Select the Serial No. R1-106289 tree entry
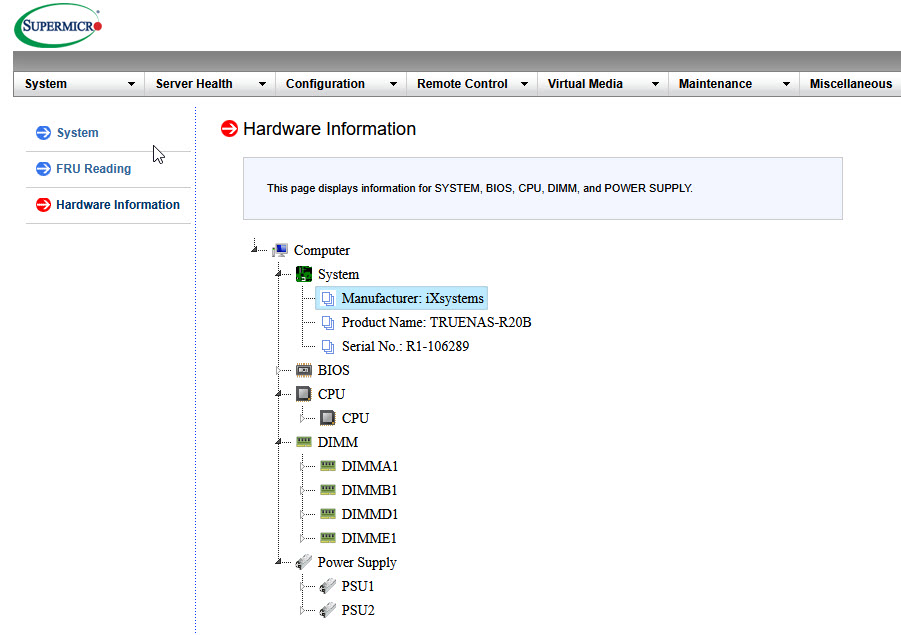 pos(405,346)
